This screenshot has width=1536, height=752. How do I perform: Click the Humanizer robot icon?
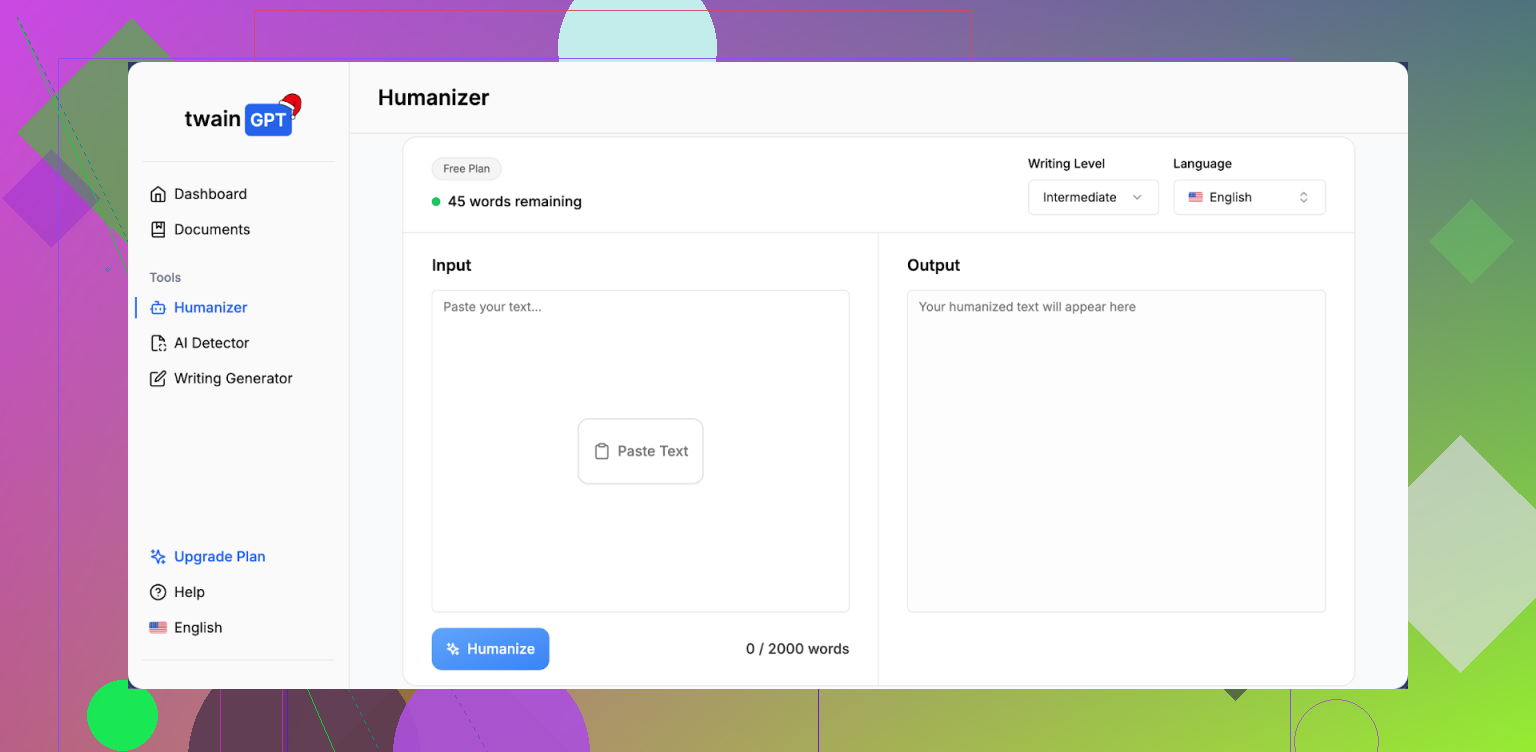(157, 308)
